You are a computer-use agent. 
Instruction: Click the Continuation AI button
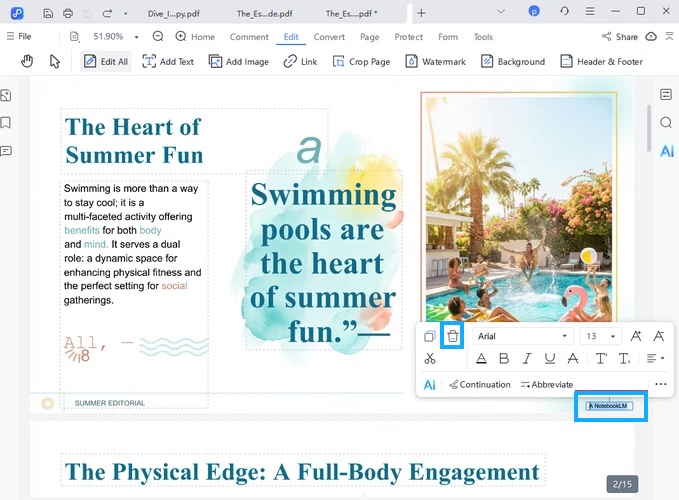click(480, 384)
